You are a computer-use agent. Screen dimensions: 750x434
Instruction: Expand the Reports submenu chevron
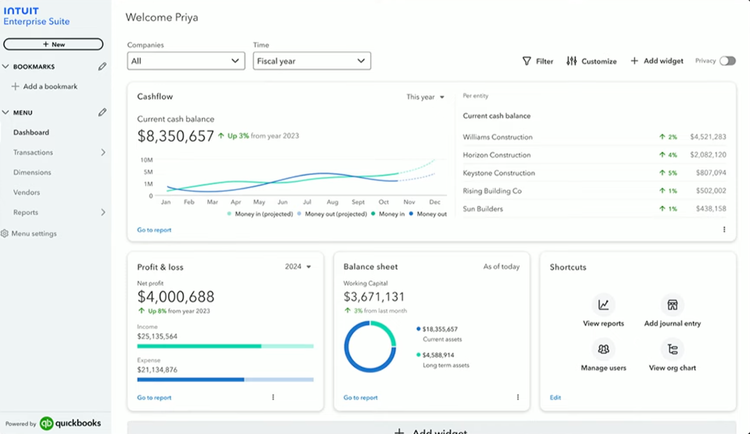(103, 212)
